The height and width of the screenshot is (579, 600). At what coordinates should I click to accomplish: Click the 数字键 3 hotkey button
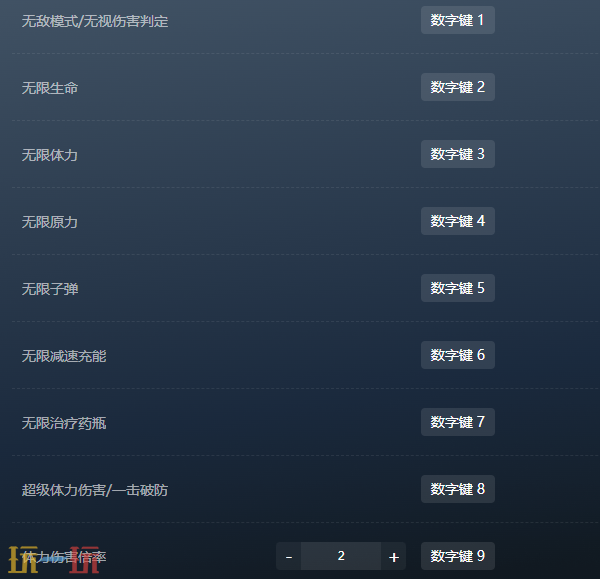458,154
